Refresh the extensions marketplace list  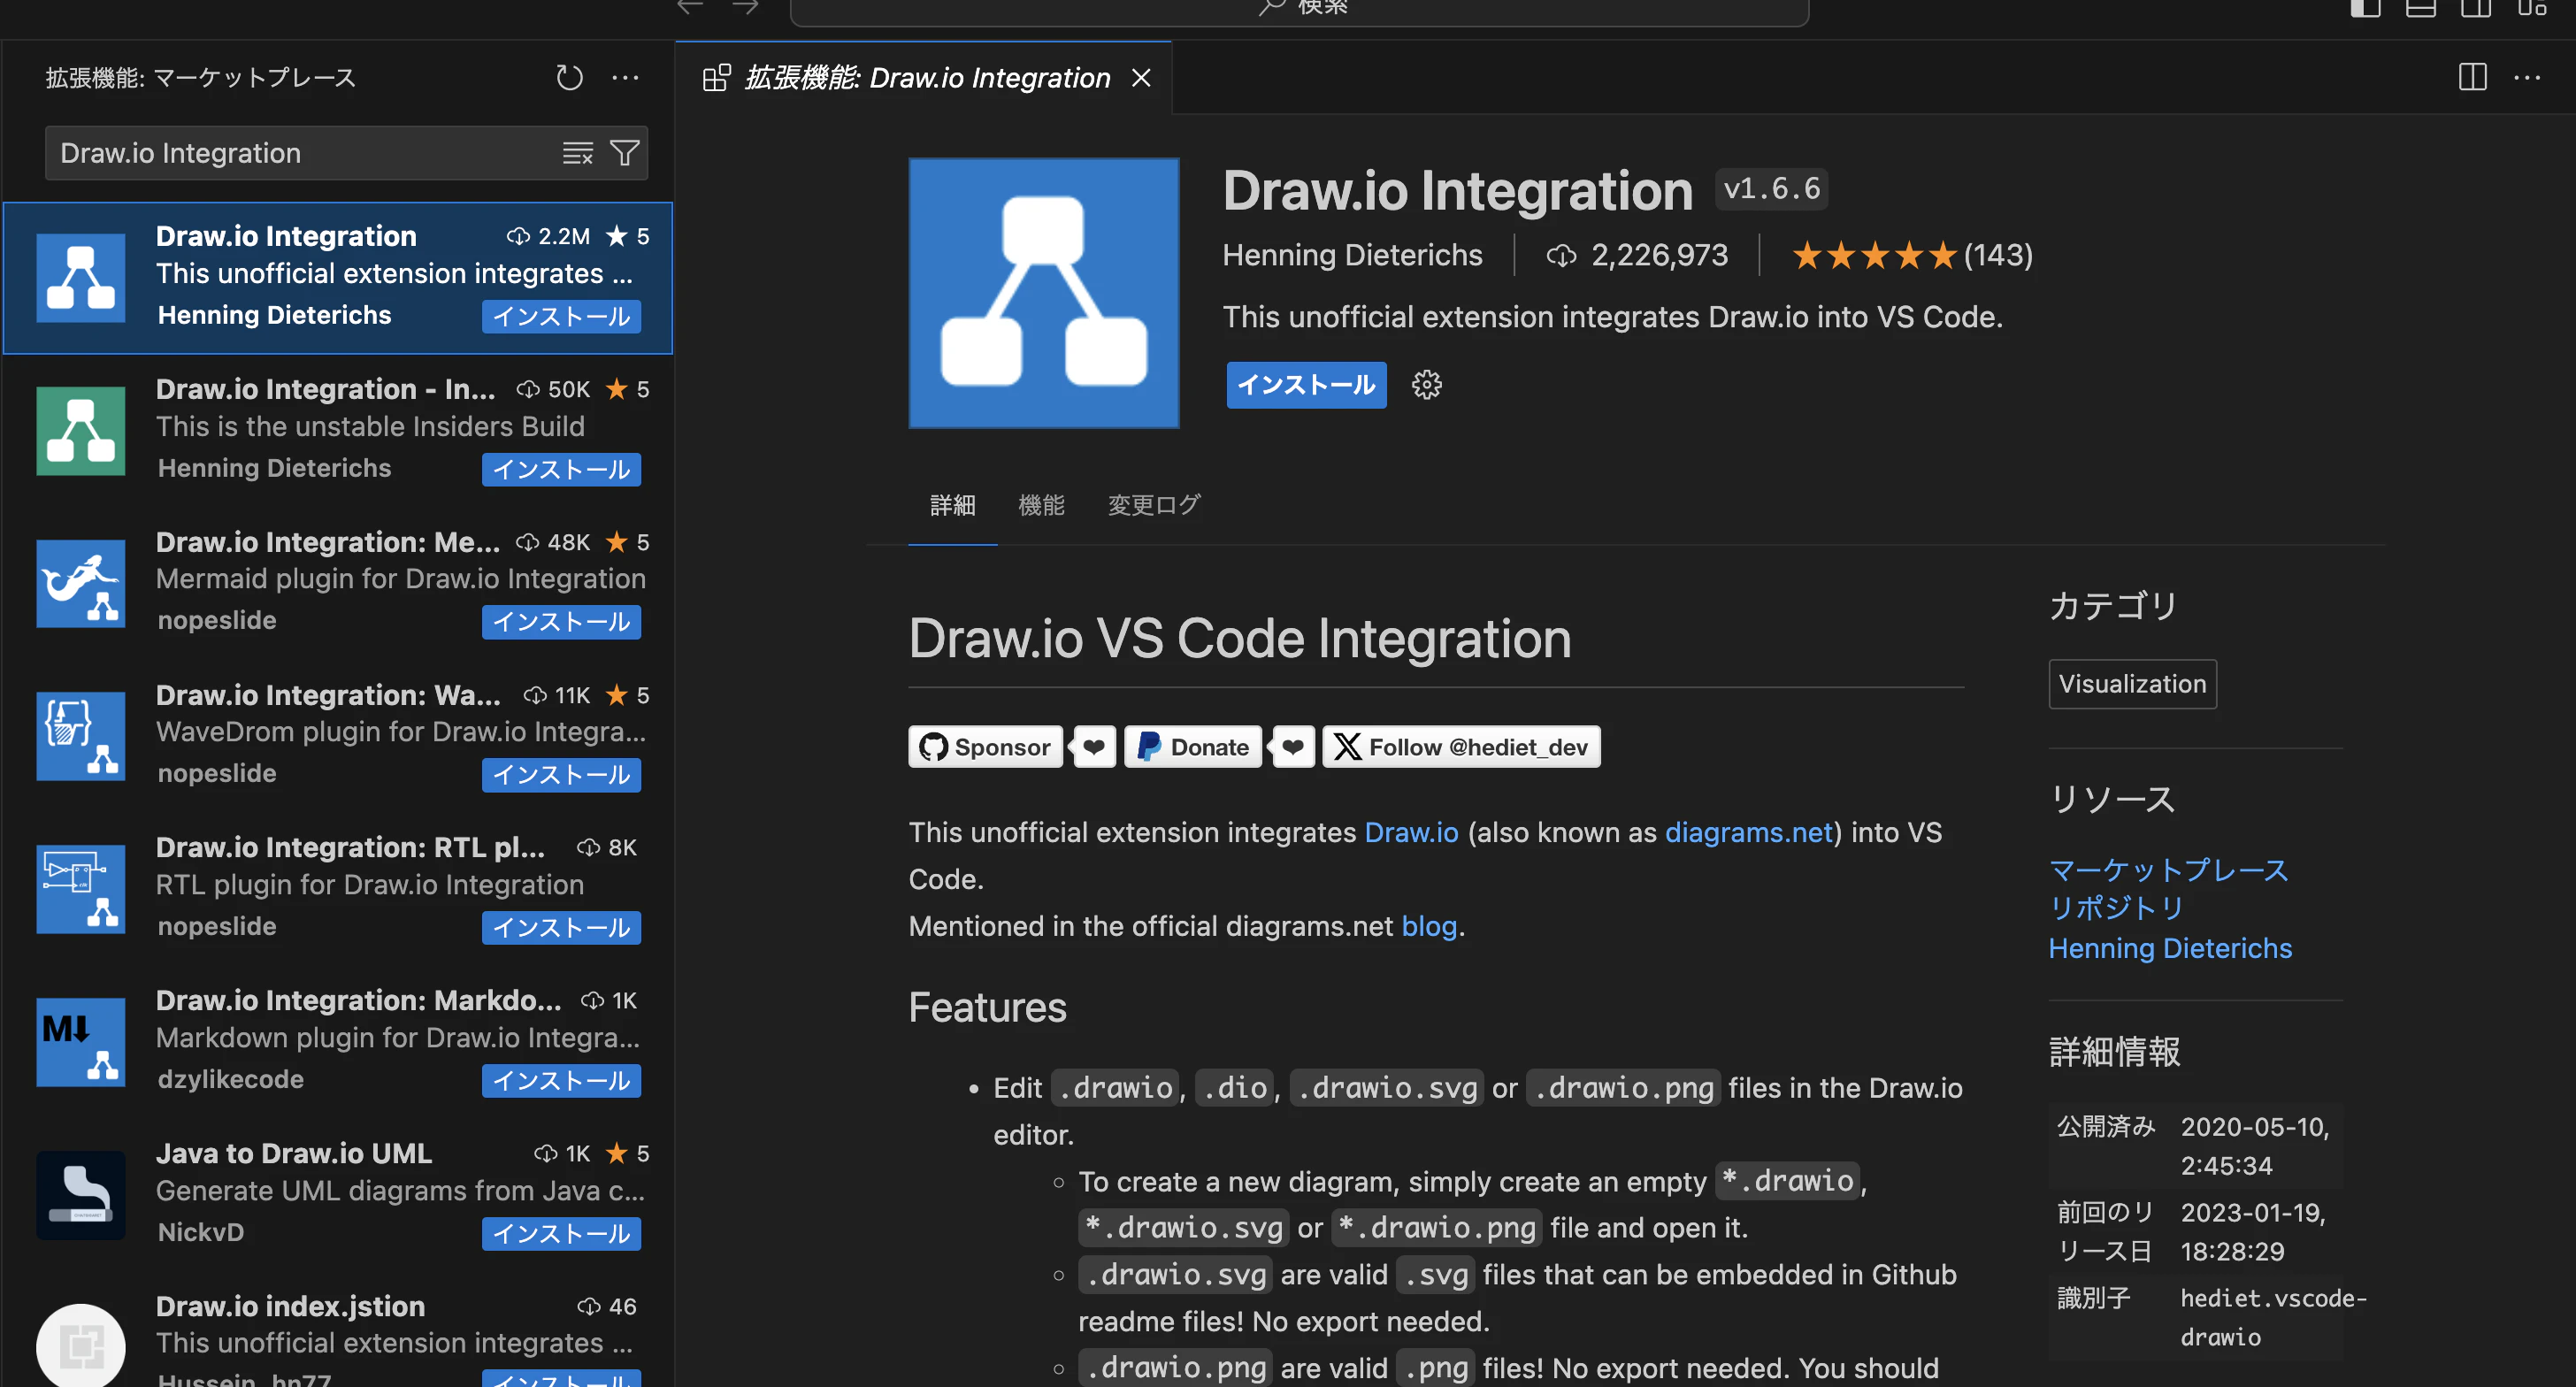(569, 77)
